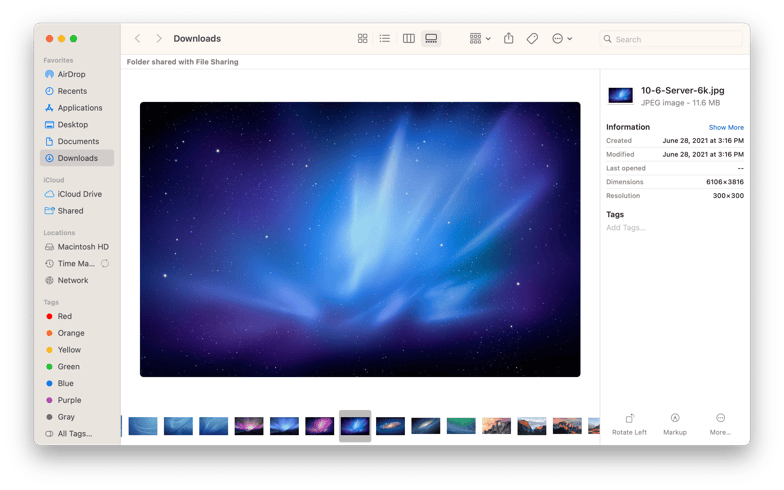This screenshot has width=784, height=490.
Task: Open the Shared iCloud folder
Action: (x=76, y=211)
